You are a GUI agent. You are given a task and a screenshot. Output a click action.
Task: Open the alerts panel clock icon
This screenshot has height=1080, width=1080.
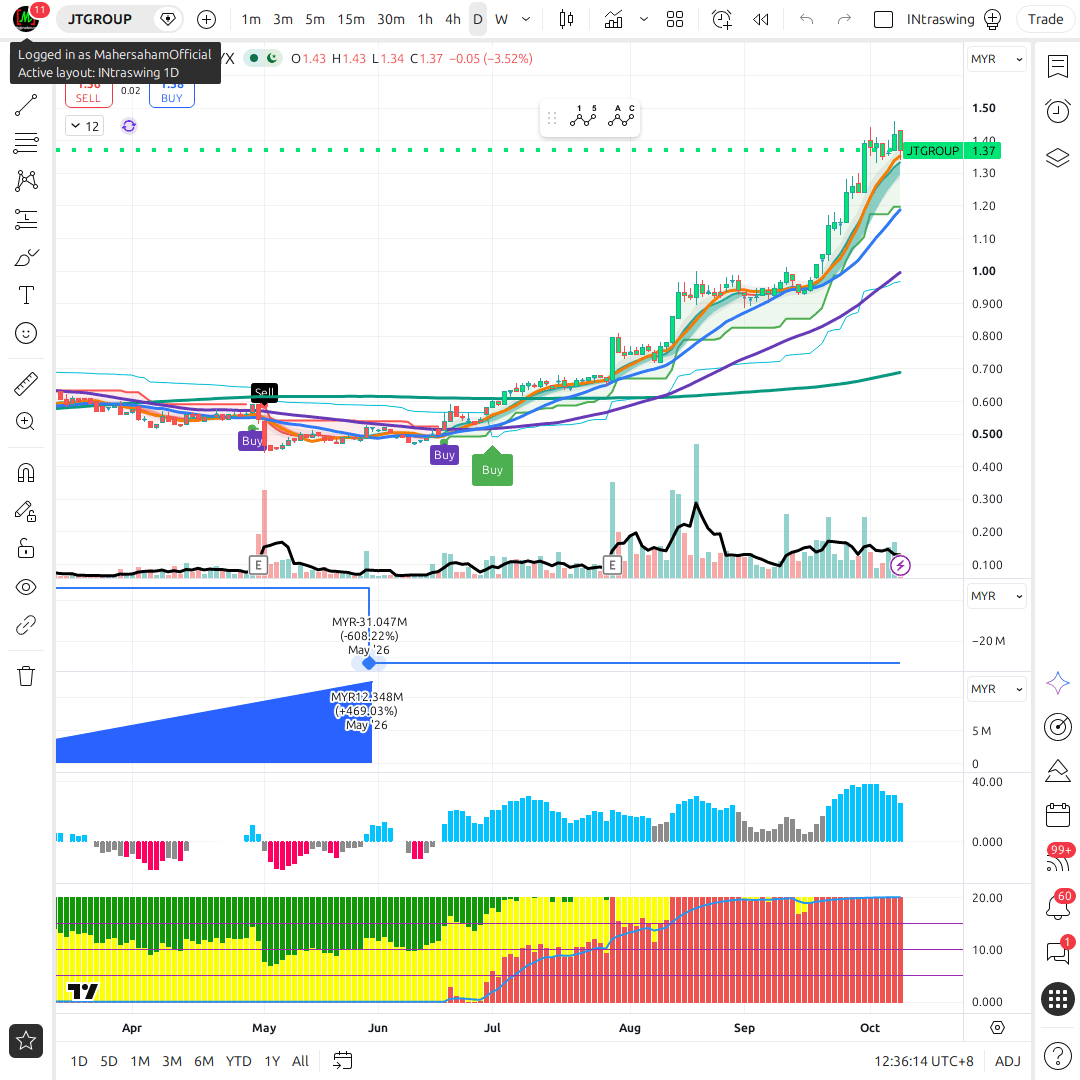[1058, 111]
